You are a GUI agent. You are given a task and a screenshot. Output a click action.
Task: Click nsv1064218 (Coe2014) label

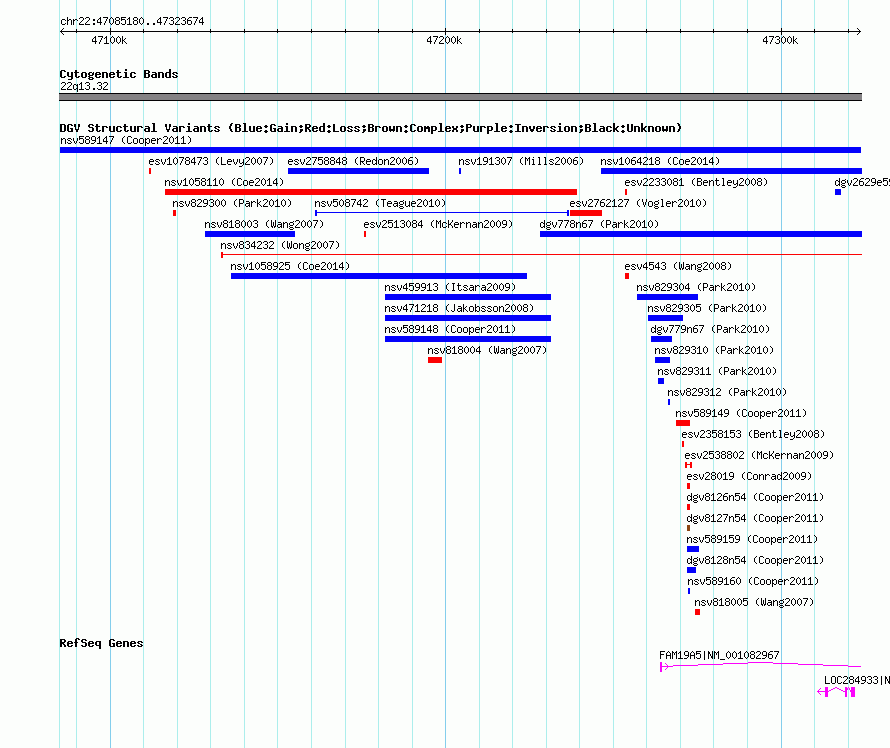tap(660, 161)
